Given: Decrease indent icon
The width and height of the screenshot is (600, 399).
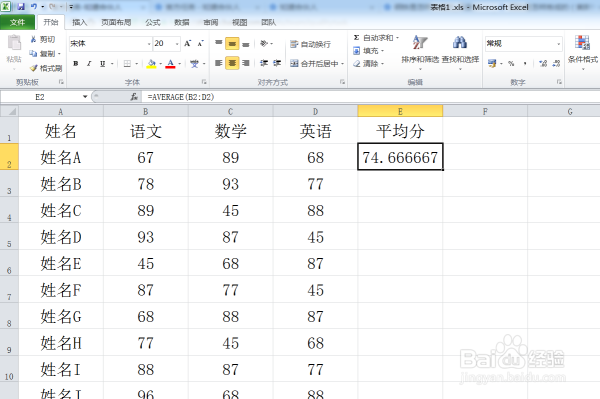Looking at the screenshot, I should click(x=264, y=63).
